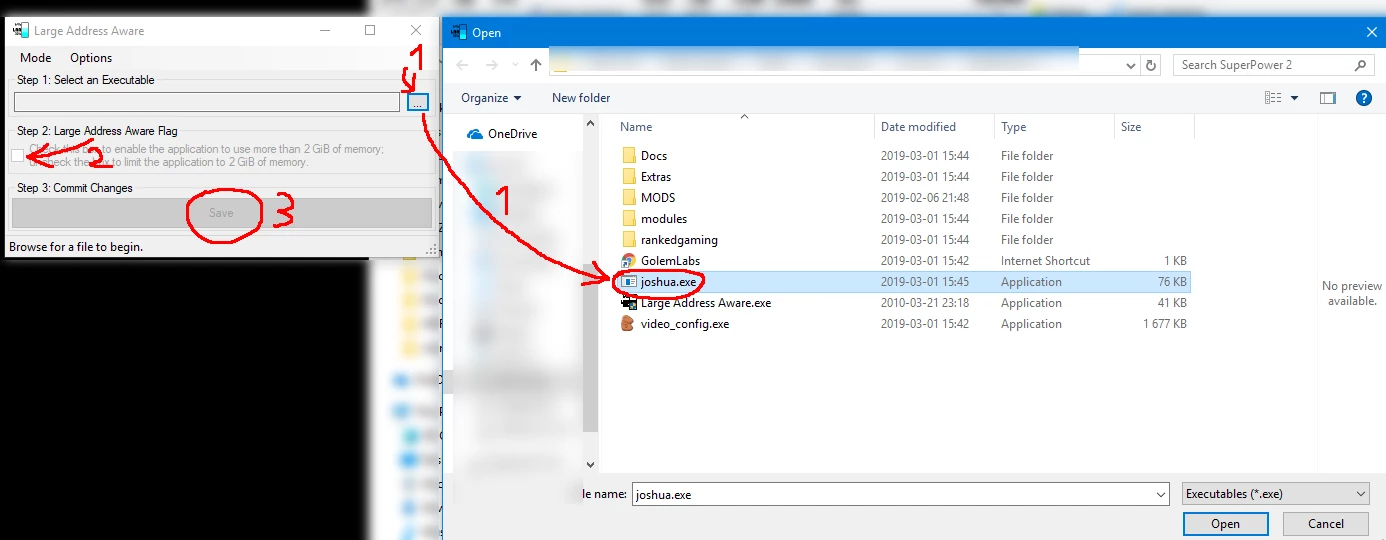Select the Docs folder name

[x=654, y=156]
